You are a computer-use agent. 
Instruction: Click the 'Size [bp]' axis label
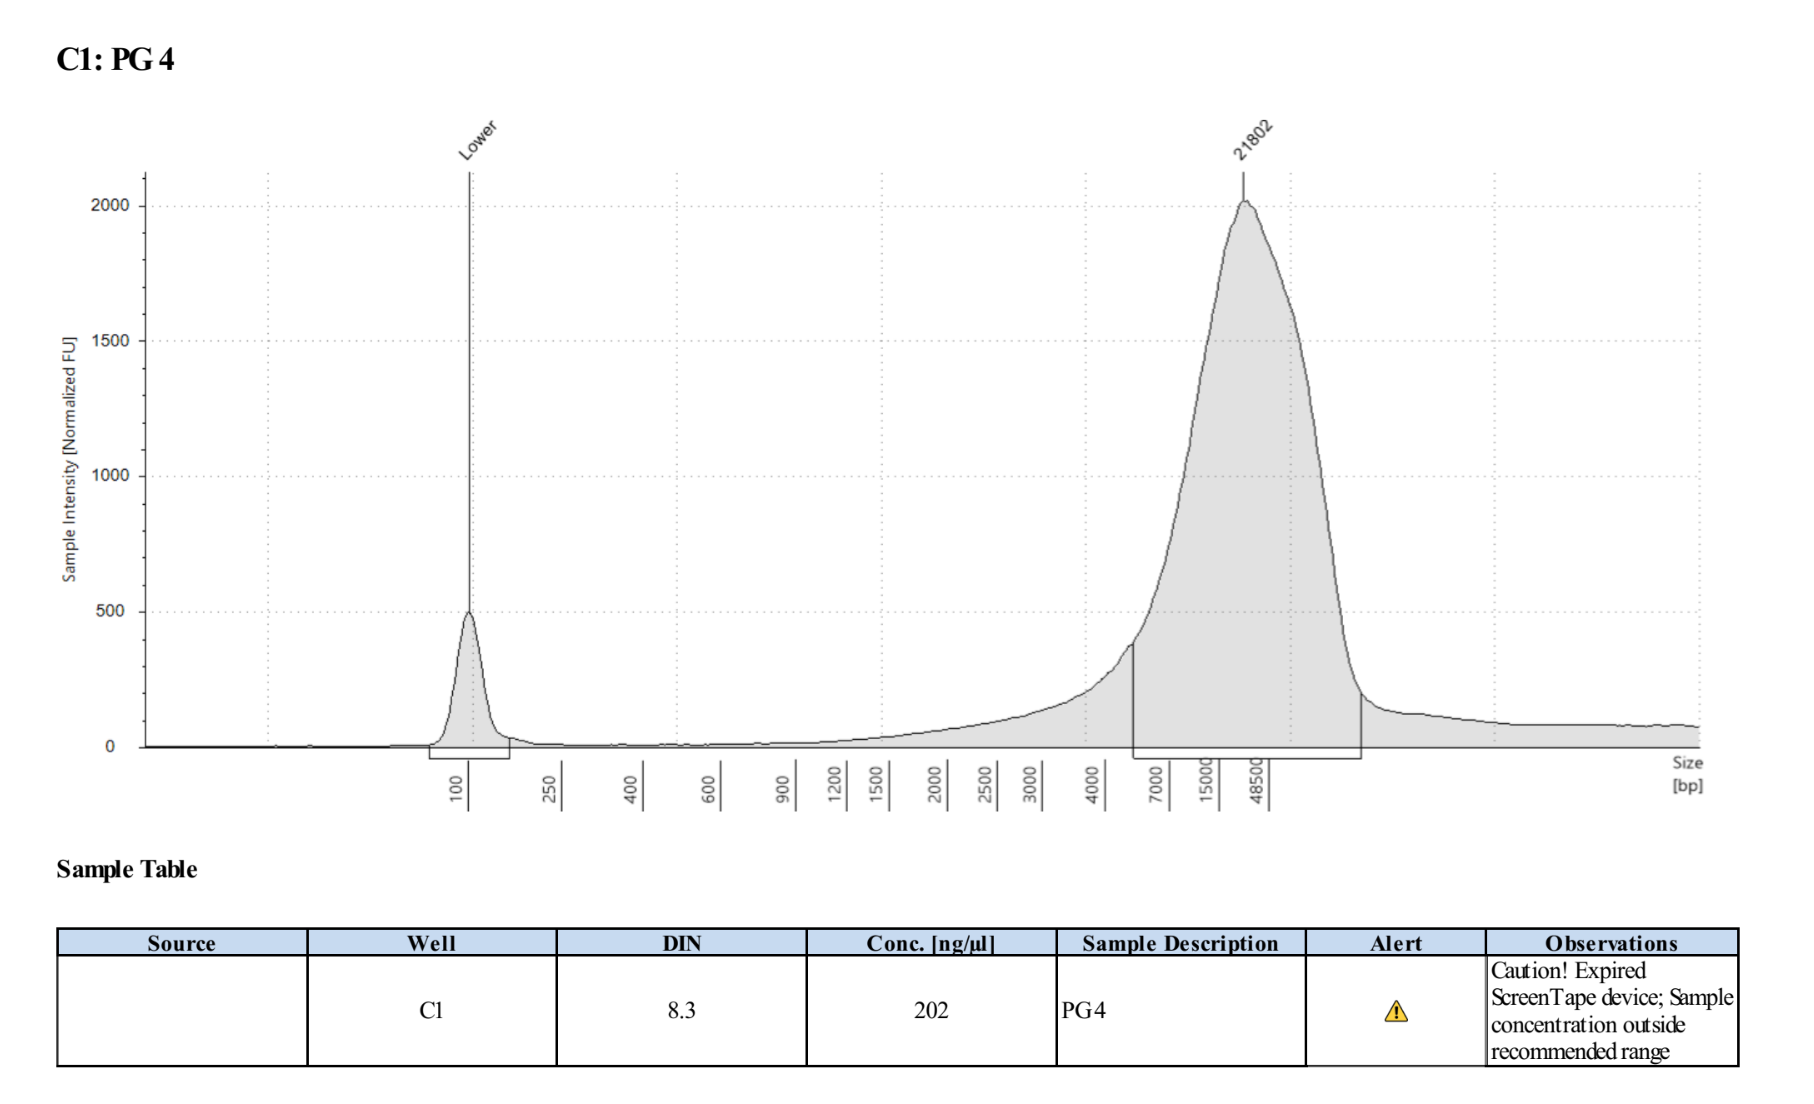[1687, 774]
